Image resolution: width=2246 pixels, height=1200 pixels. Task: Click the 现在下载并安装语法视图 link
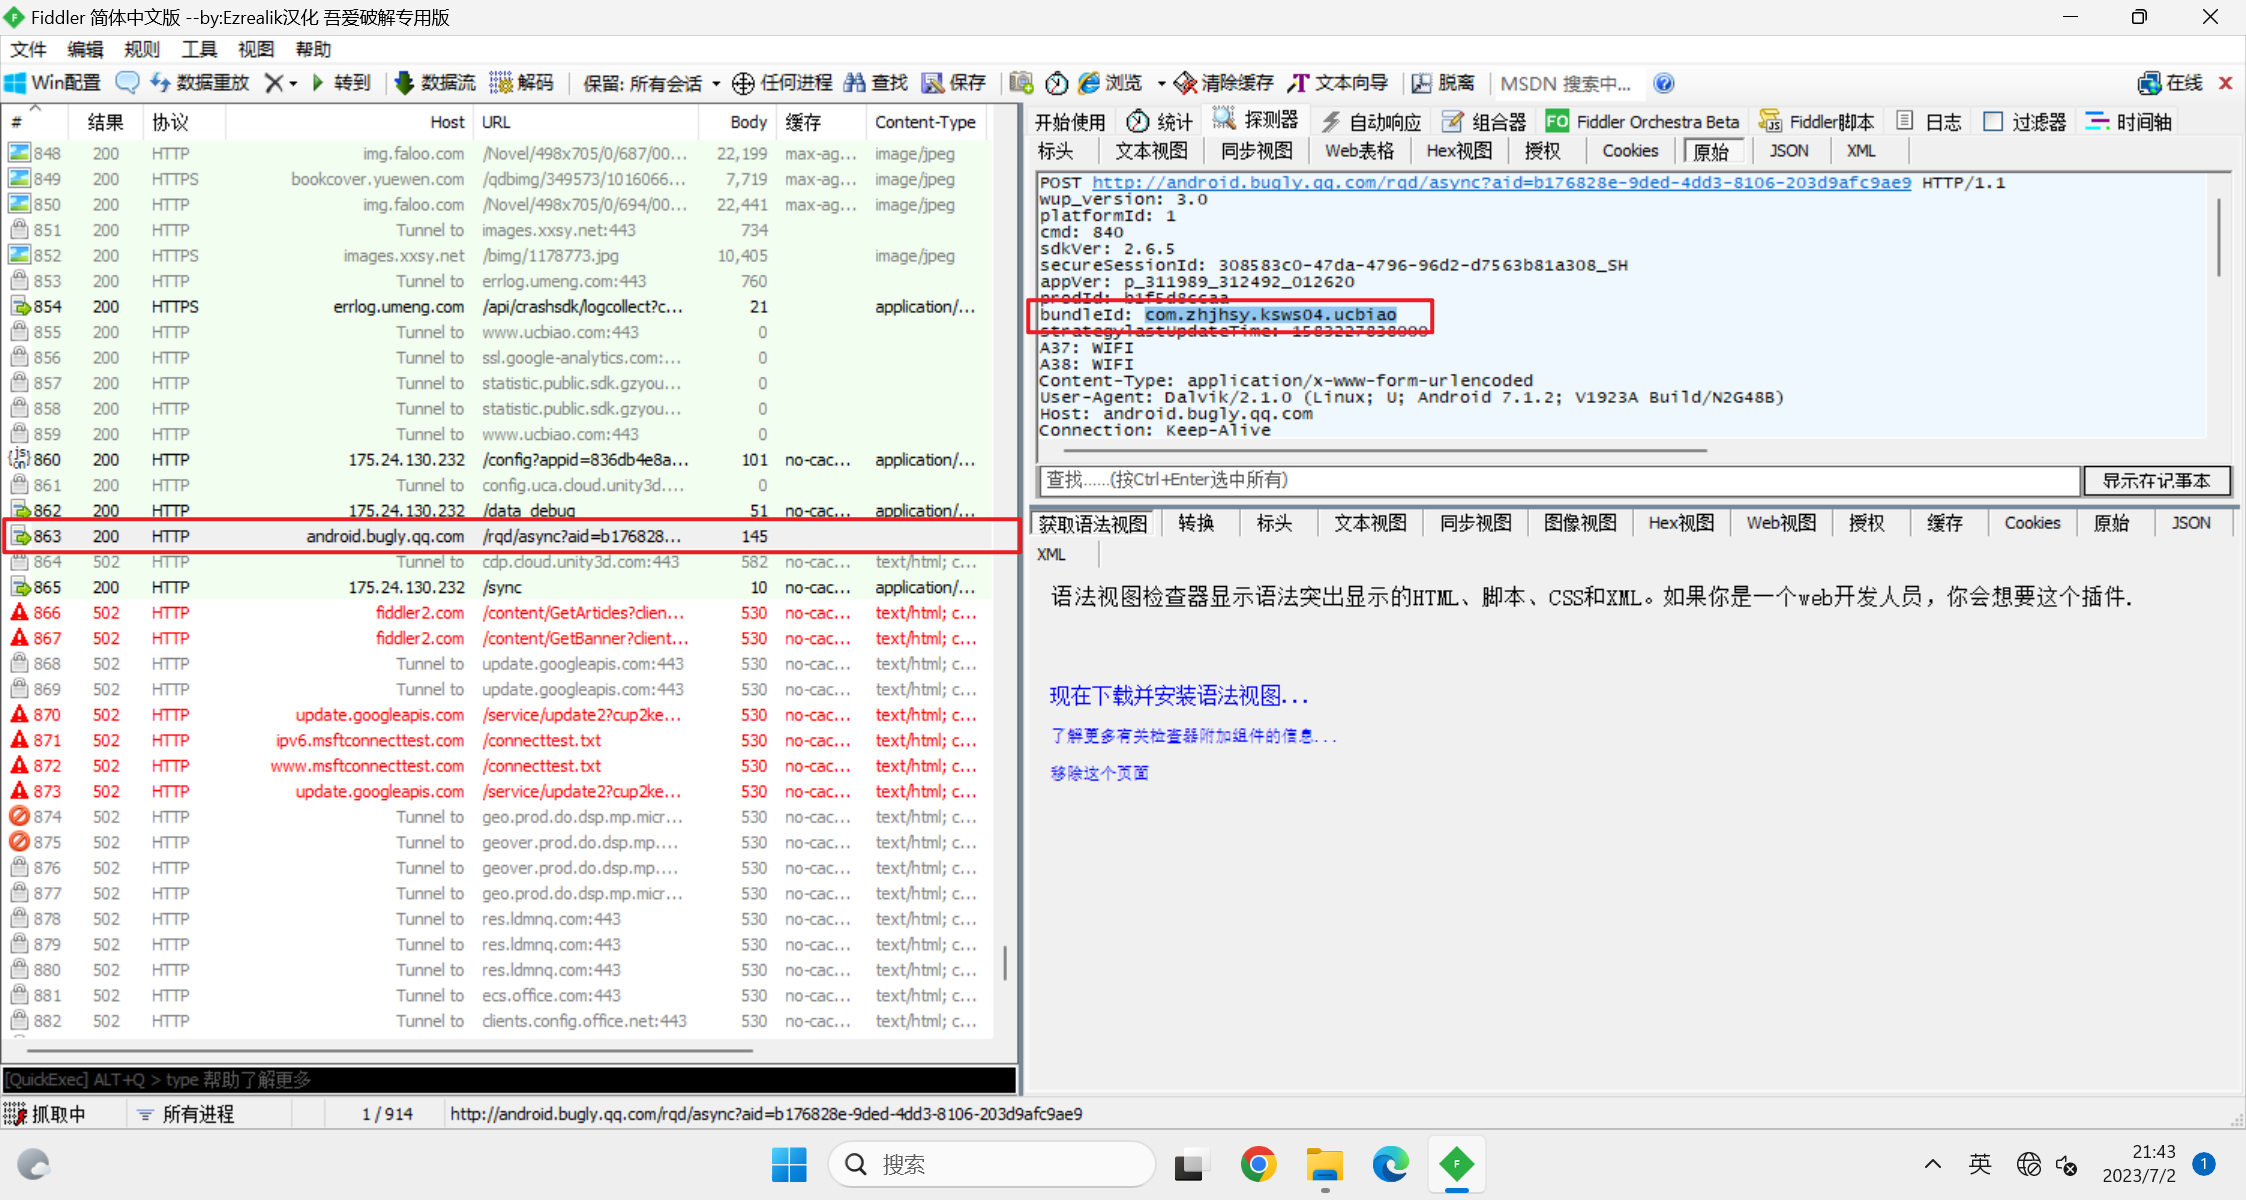[x=1179, y=696]
